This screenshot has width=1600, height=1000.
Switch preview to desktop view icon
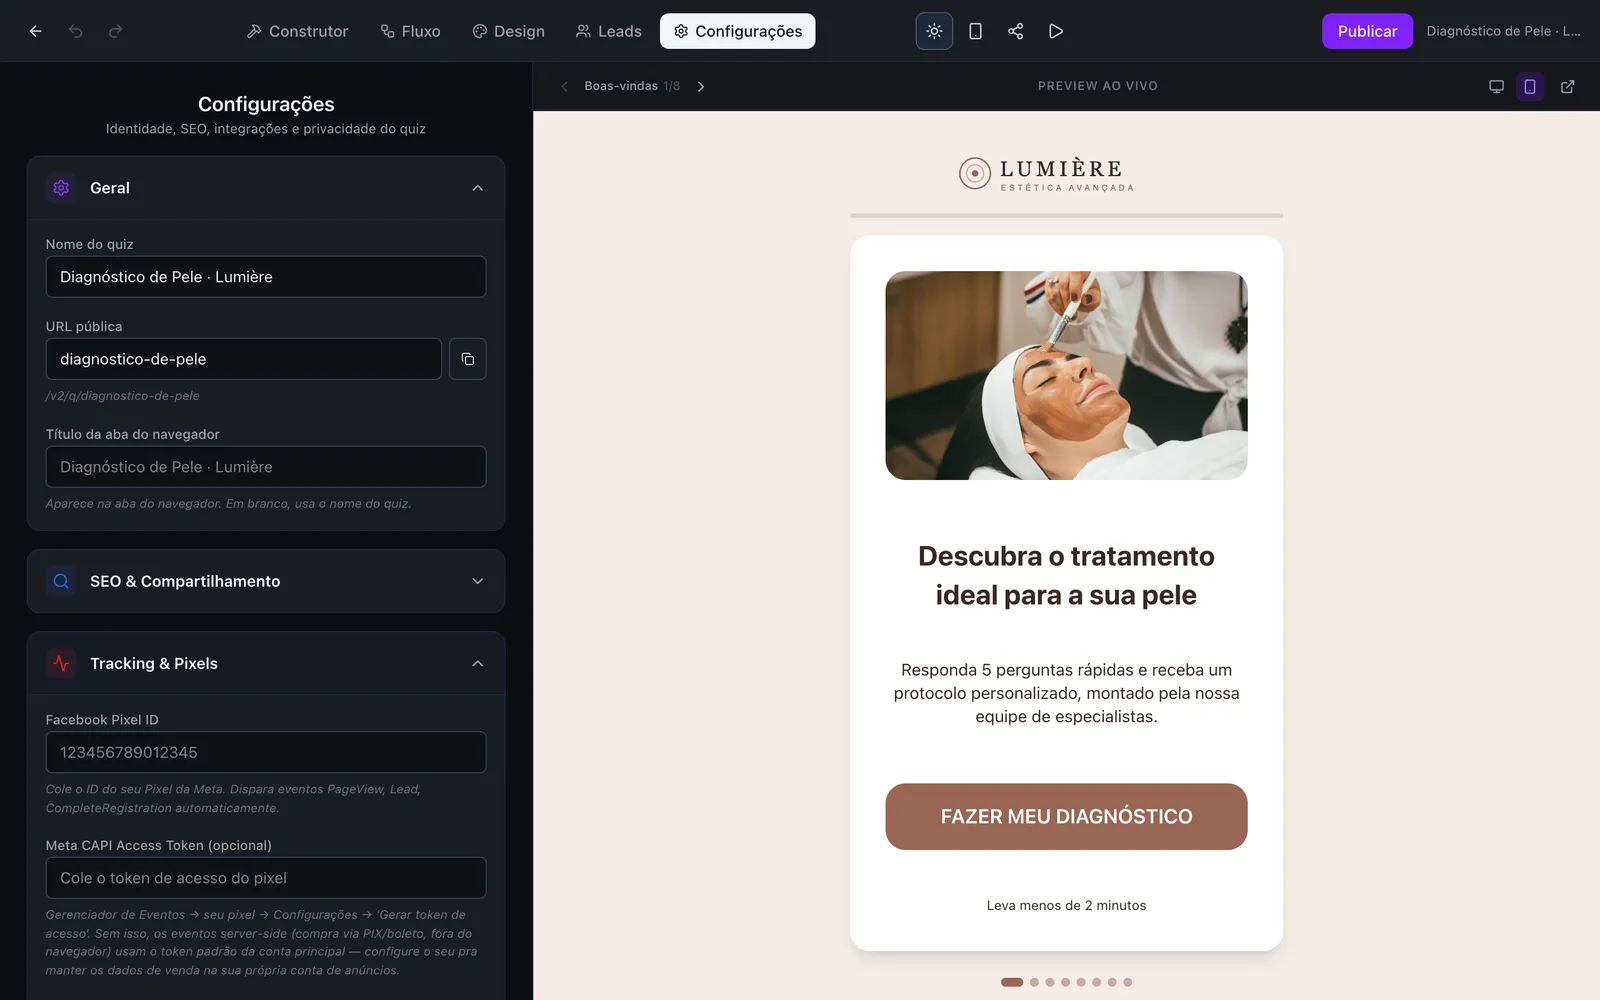coord(1496,86)
